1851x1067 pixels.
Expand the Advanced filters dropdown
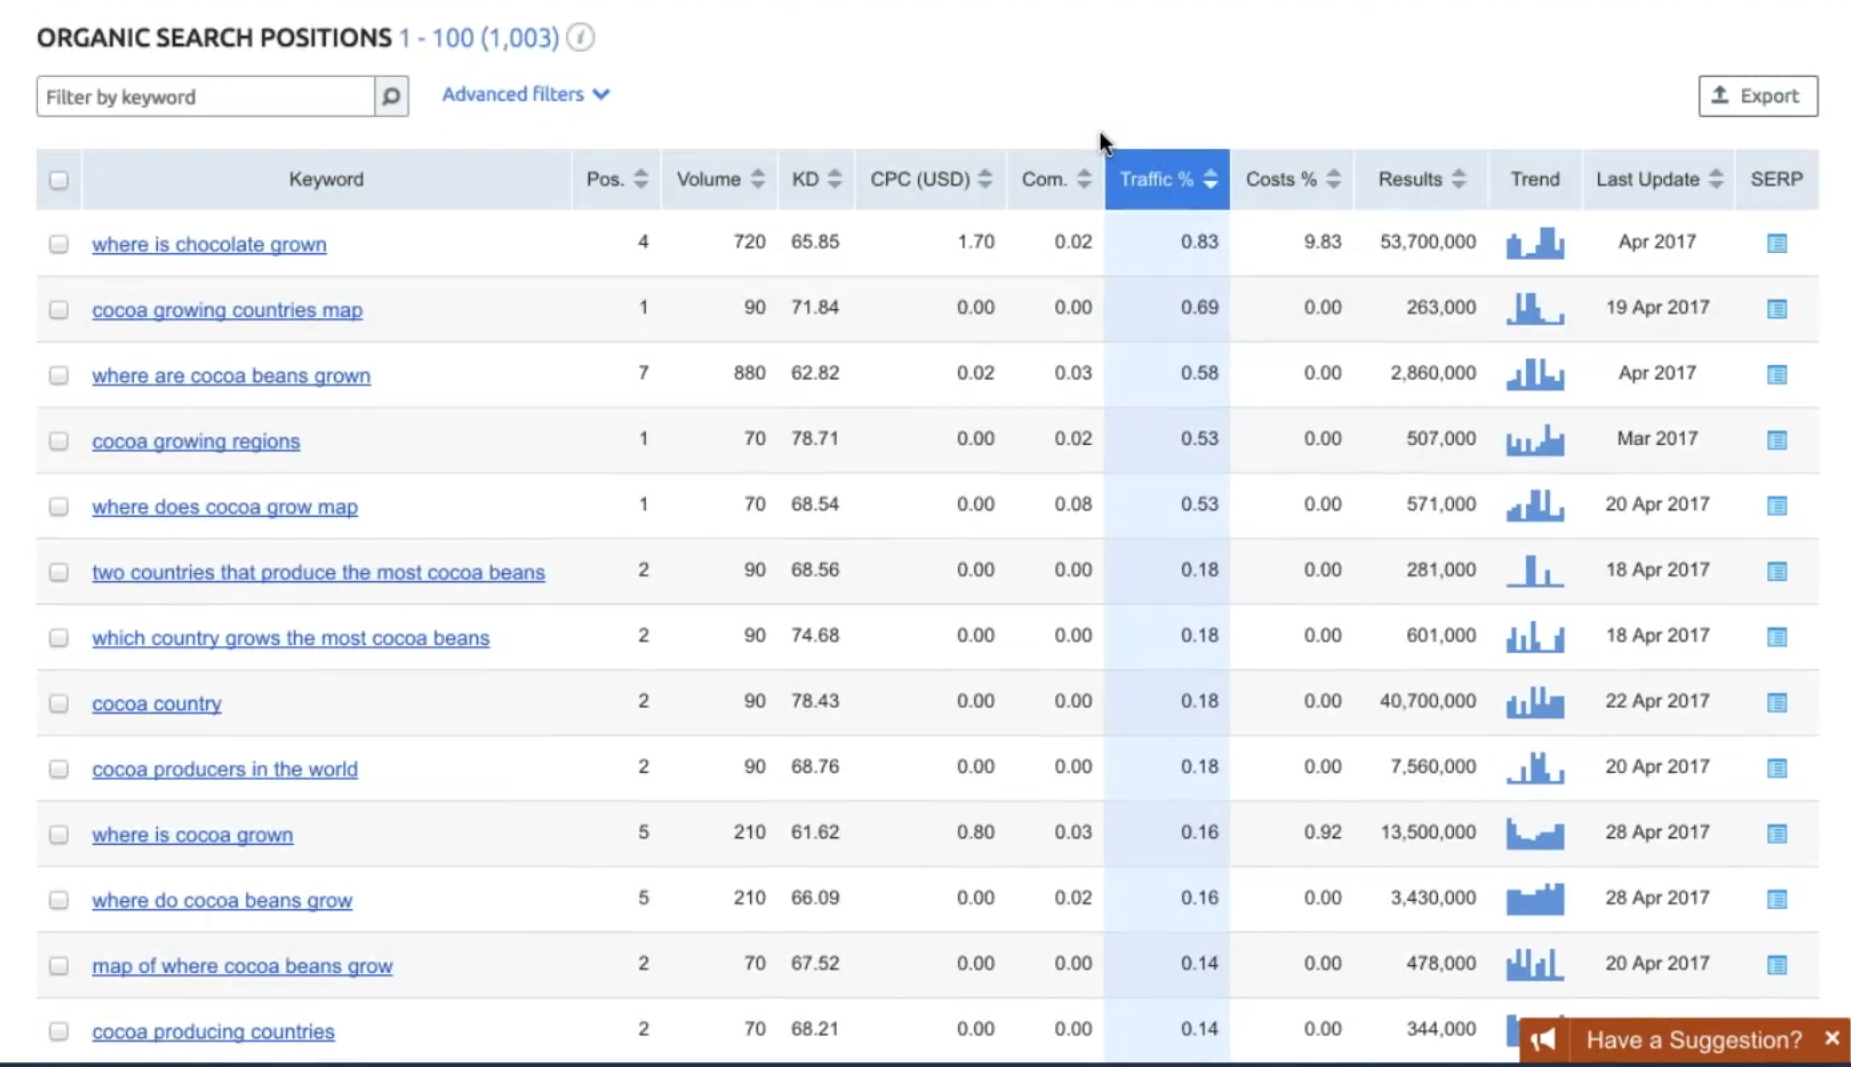coord(525,94)
